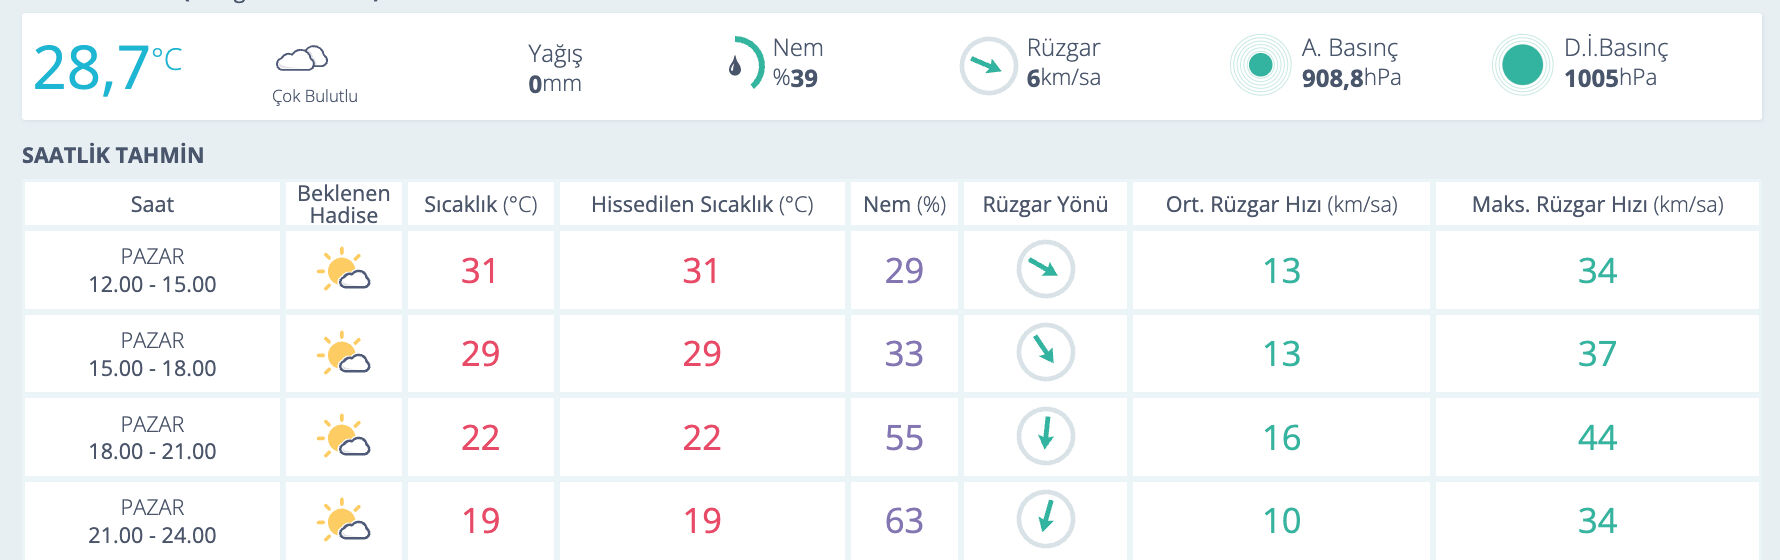Click the 28,7°C current temperature reading
This screenshot has height=560, width=1780.
107,68
